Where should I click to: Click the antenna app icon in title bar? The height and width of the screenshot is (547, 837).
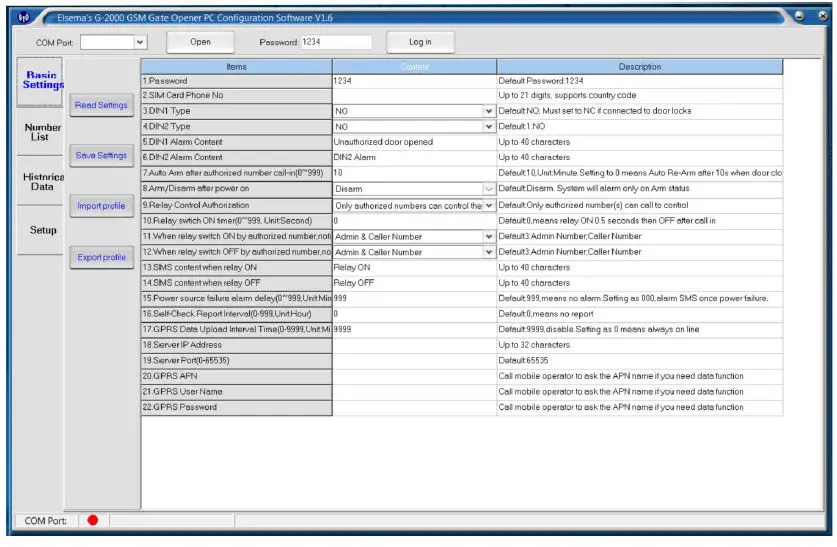point(24,18)
